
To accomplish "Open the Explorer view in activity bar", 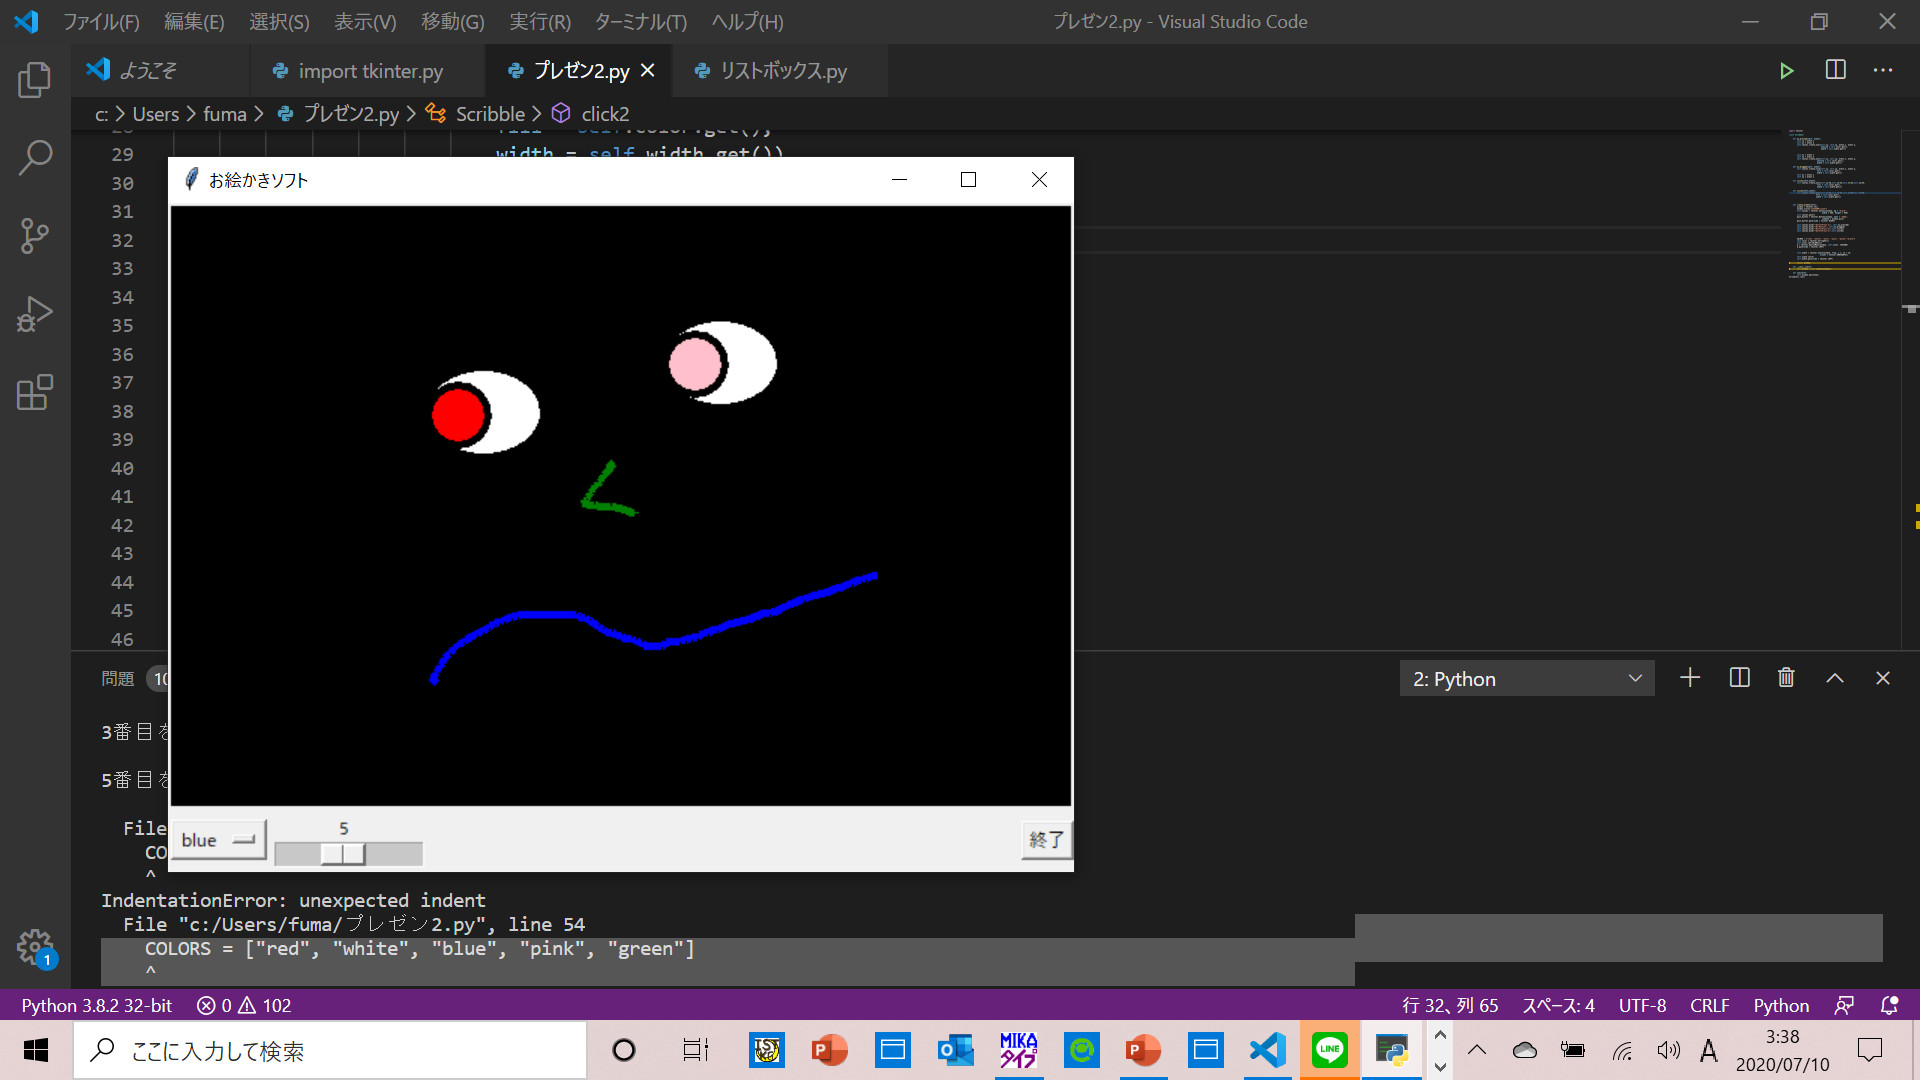I will 35,80.
